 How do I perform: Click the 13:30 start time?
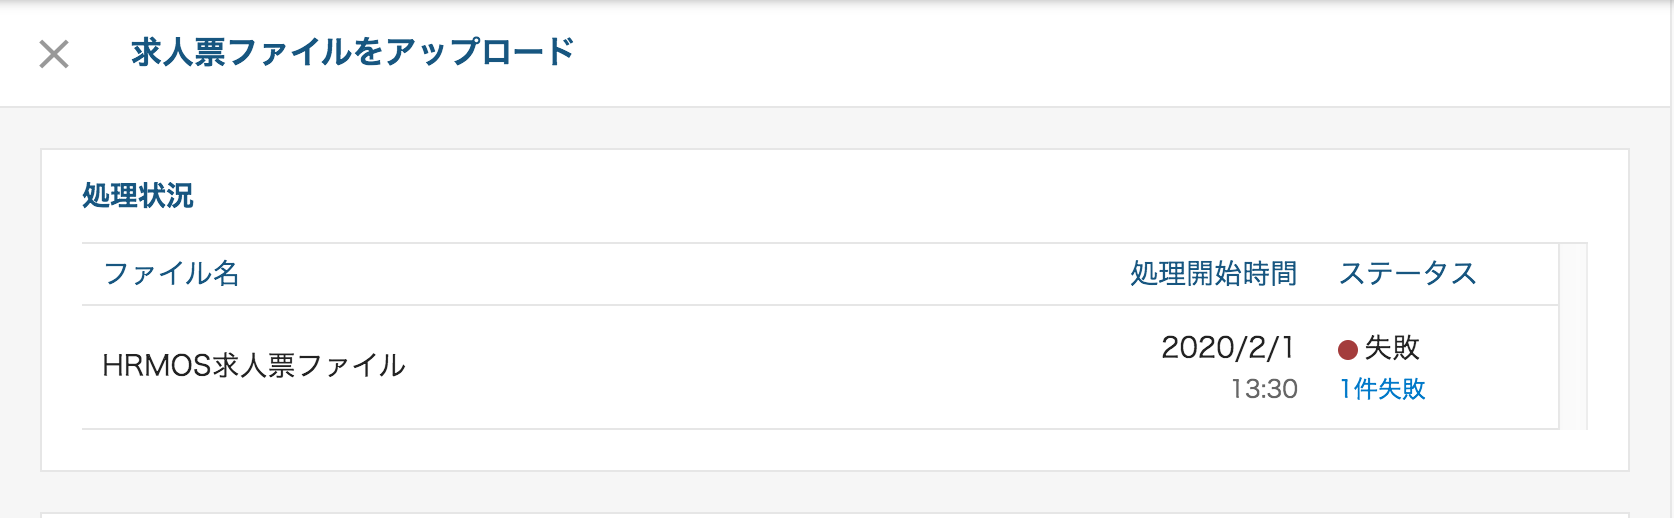[x=1264, y=389]
